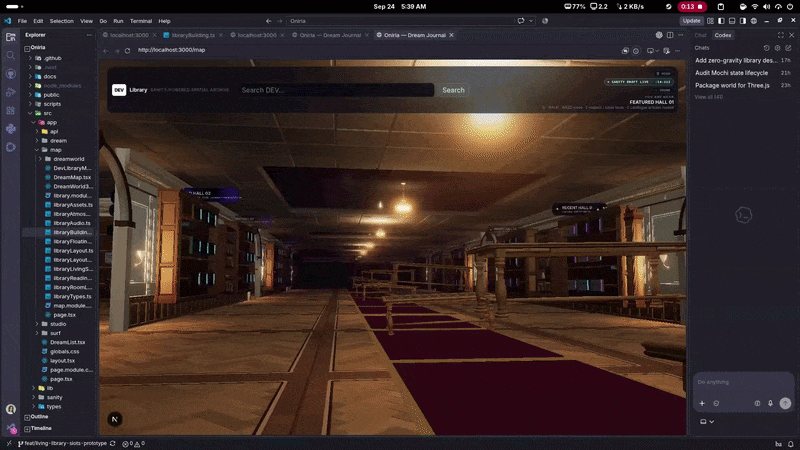Click the microphone icon in chat input
The height and width of the screenshot is (450, 800).
click(x=770, y=403)
